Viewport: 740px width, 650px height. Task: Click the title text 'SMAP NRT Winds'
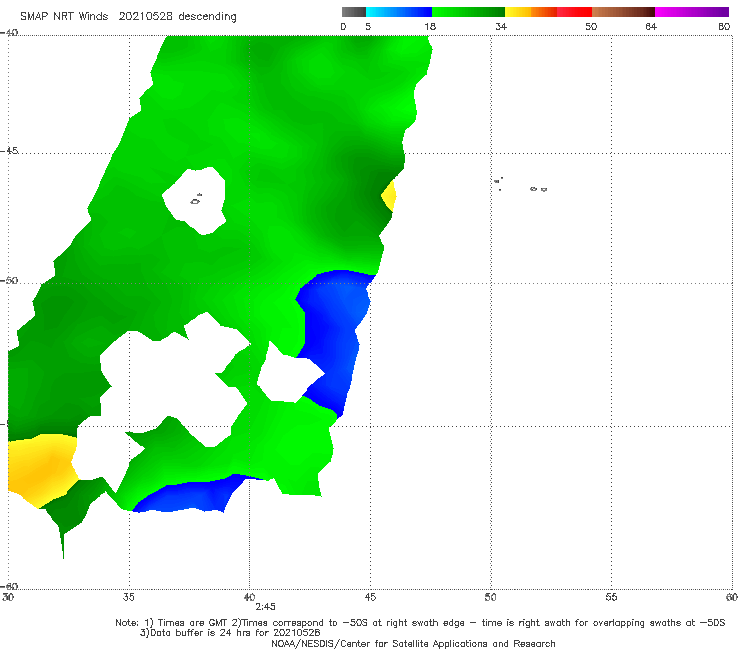[64, 16]
